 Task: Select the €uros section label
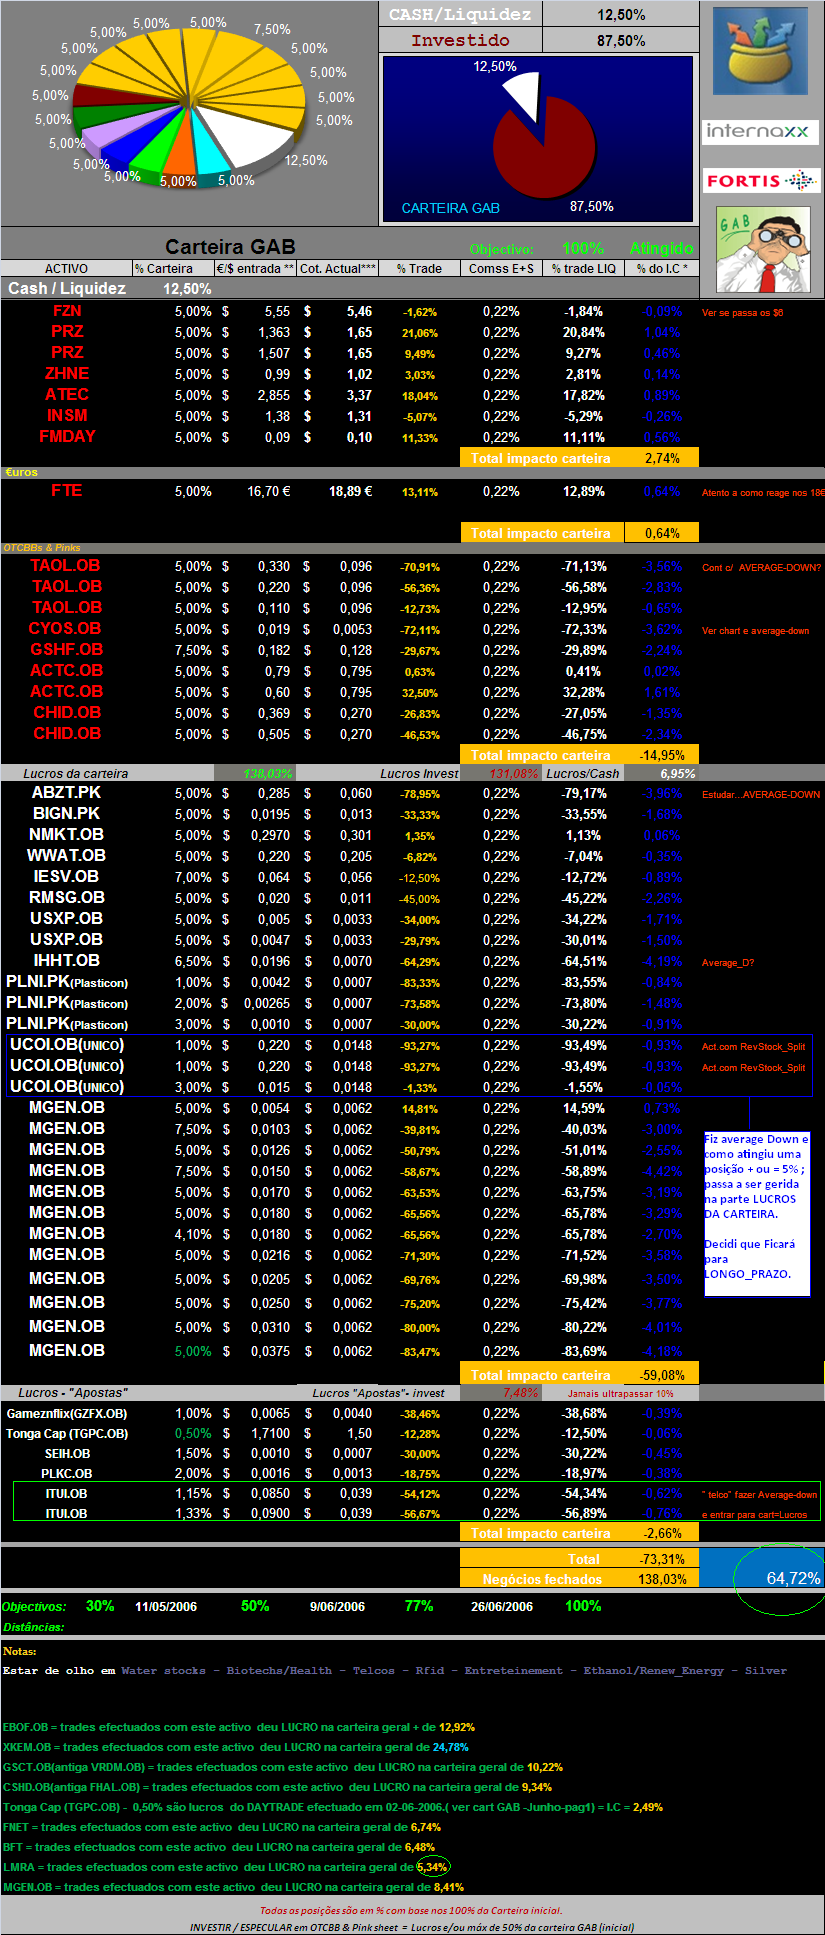21,472
